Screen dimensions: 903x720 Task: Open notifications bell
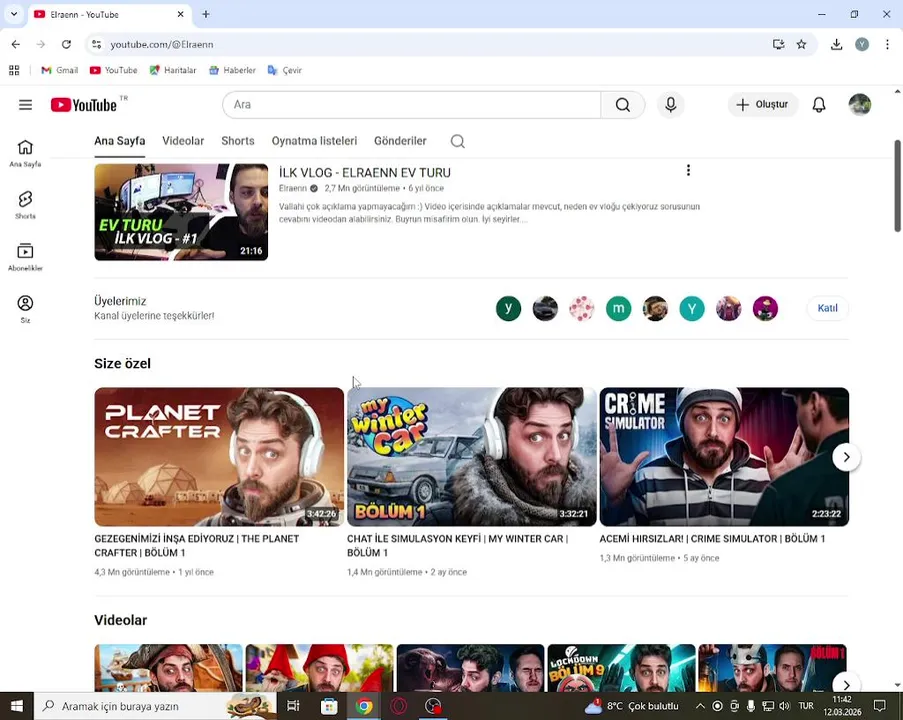(x=819, y=105)
